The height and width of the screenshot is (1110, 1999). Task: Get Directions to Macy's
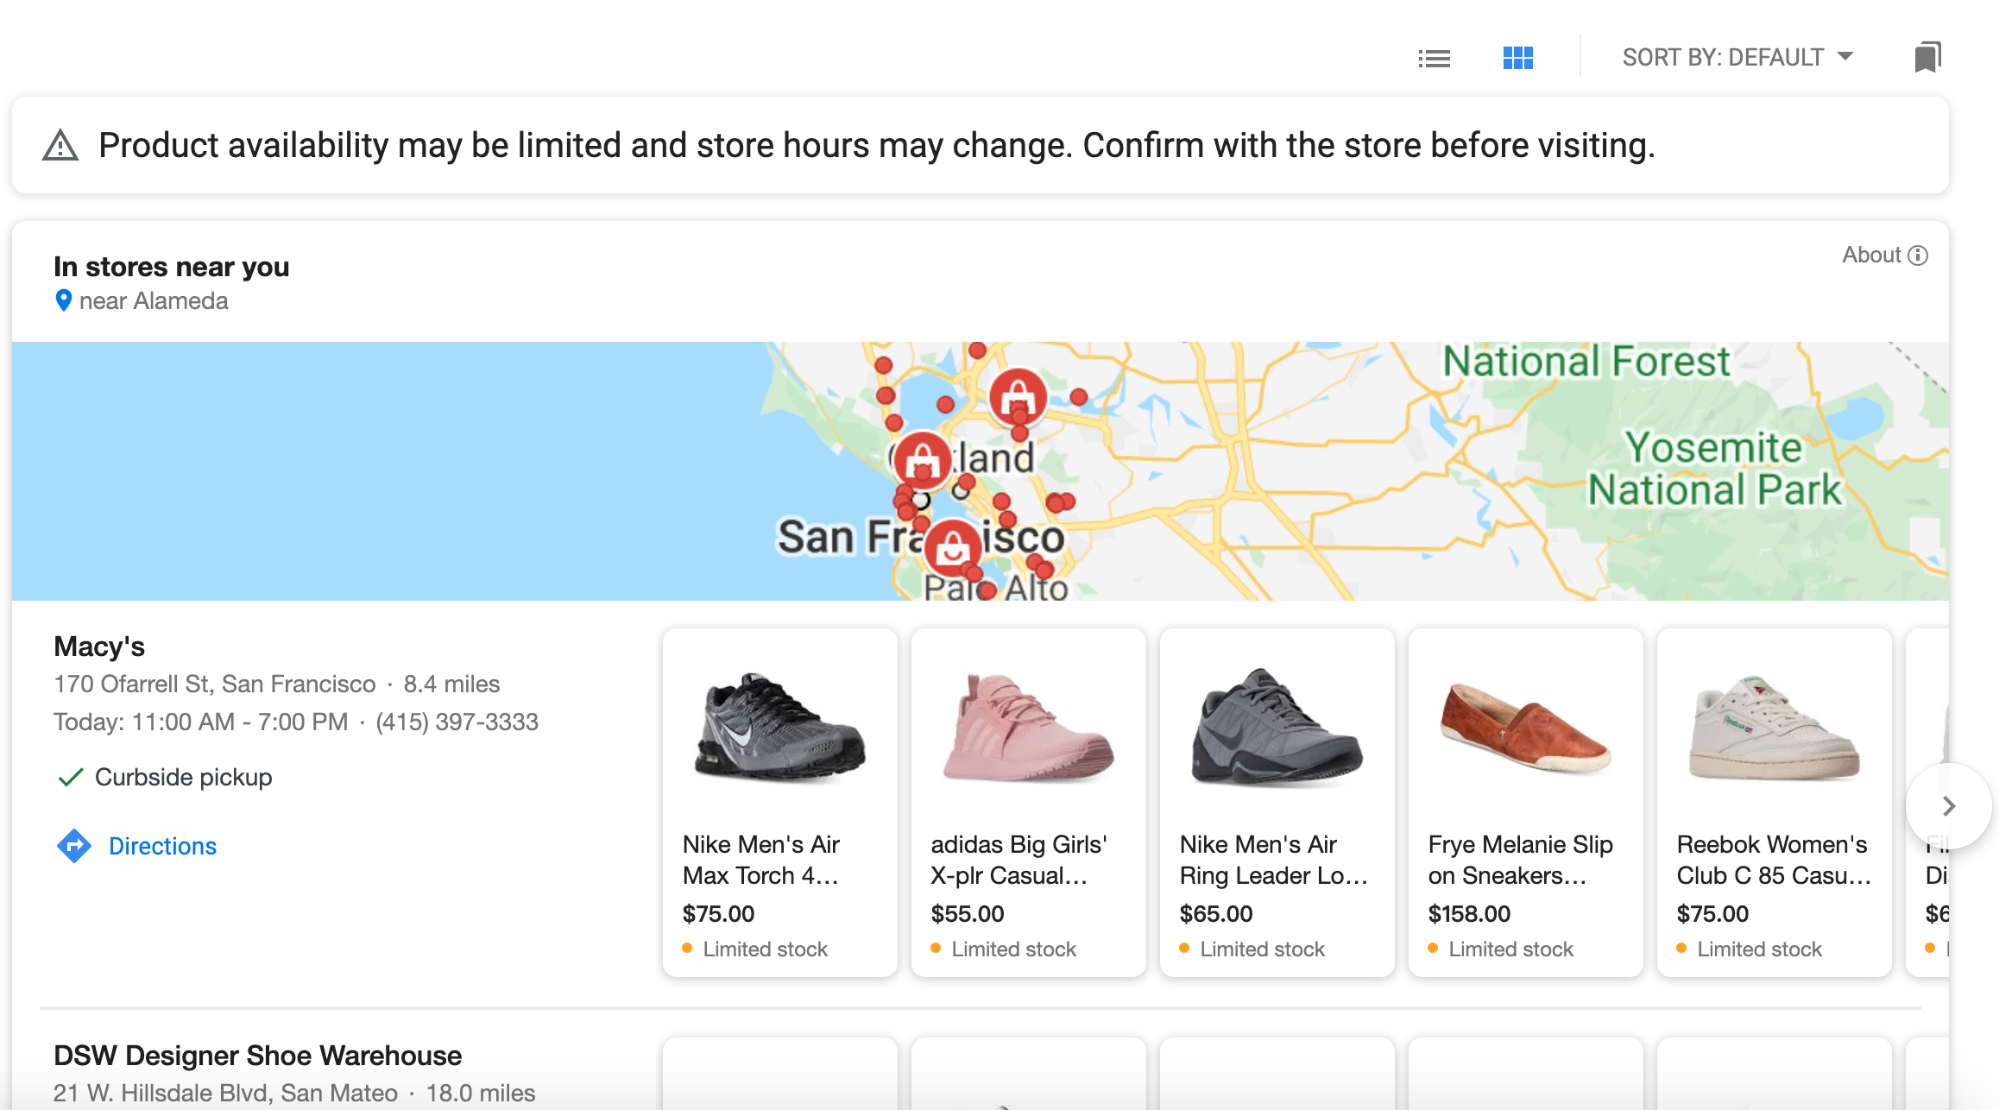point(162,846)
